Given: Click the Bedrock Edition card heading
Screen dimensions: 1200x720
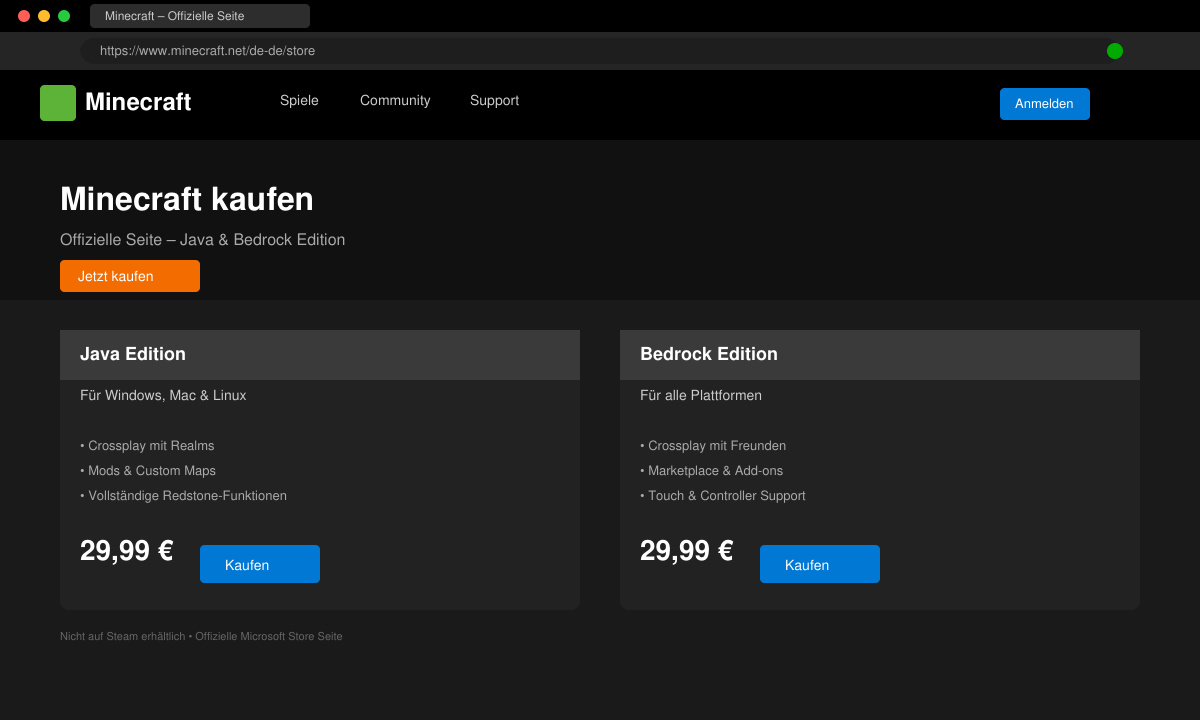Looking at the screenshot, I should tap(709, 354).
